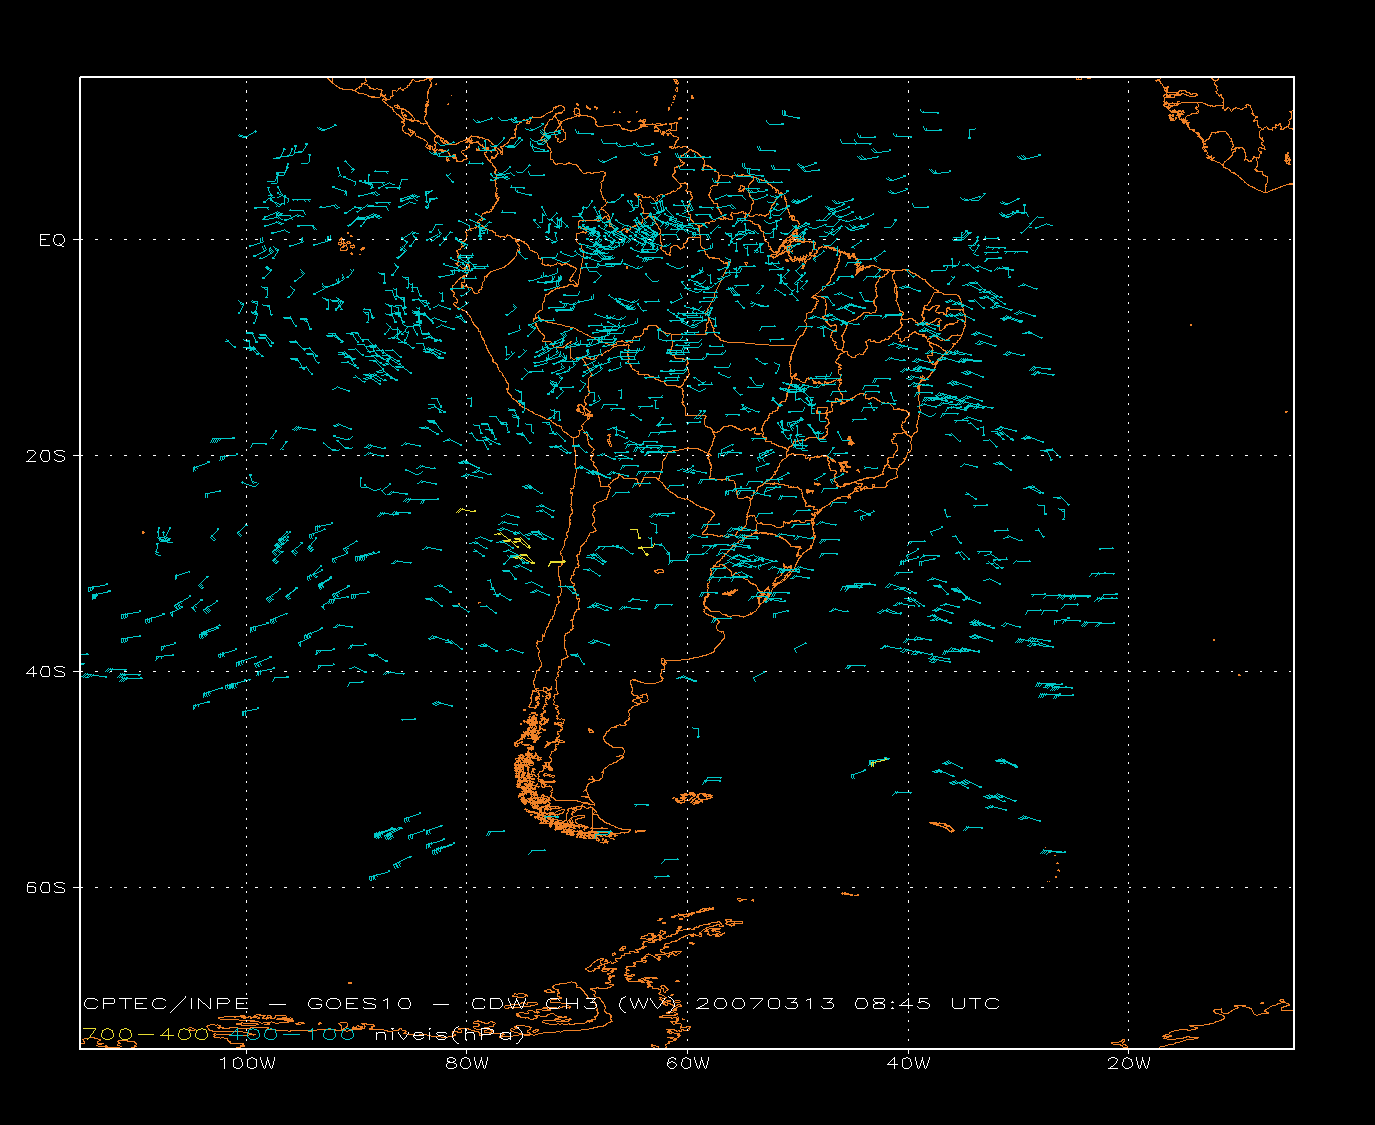Click the "20S" latitude label

46,456
